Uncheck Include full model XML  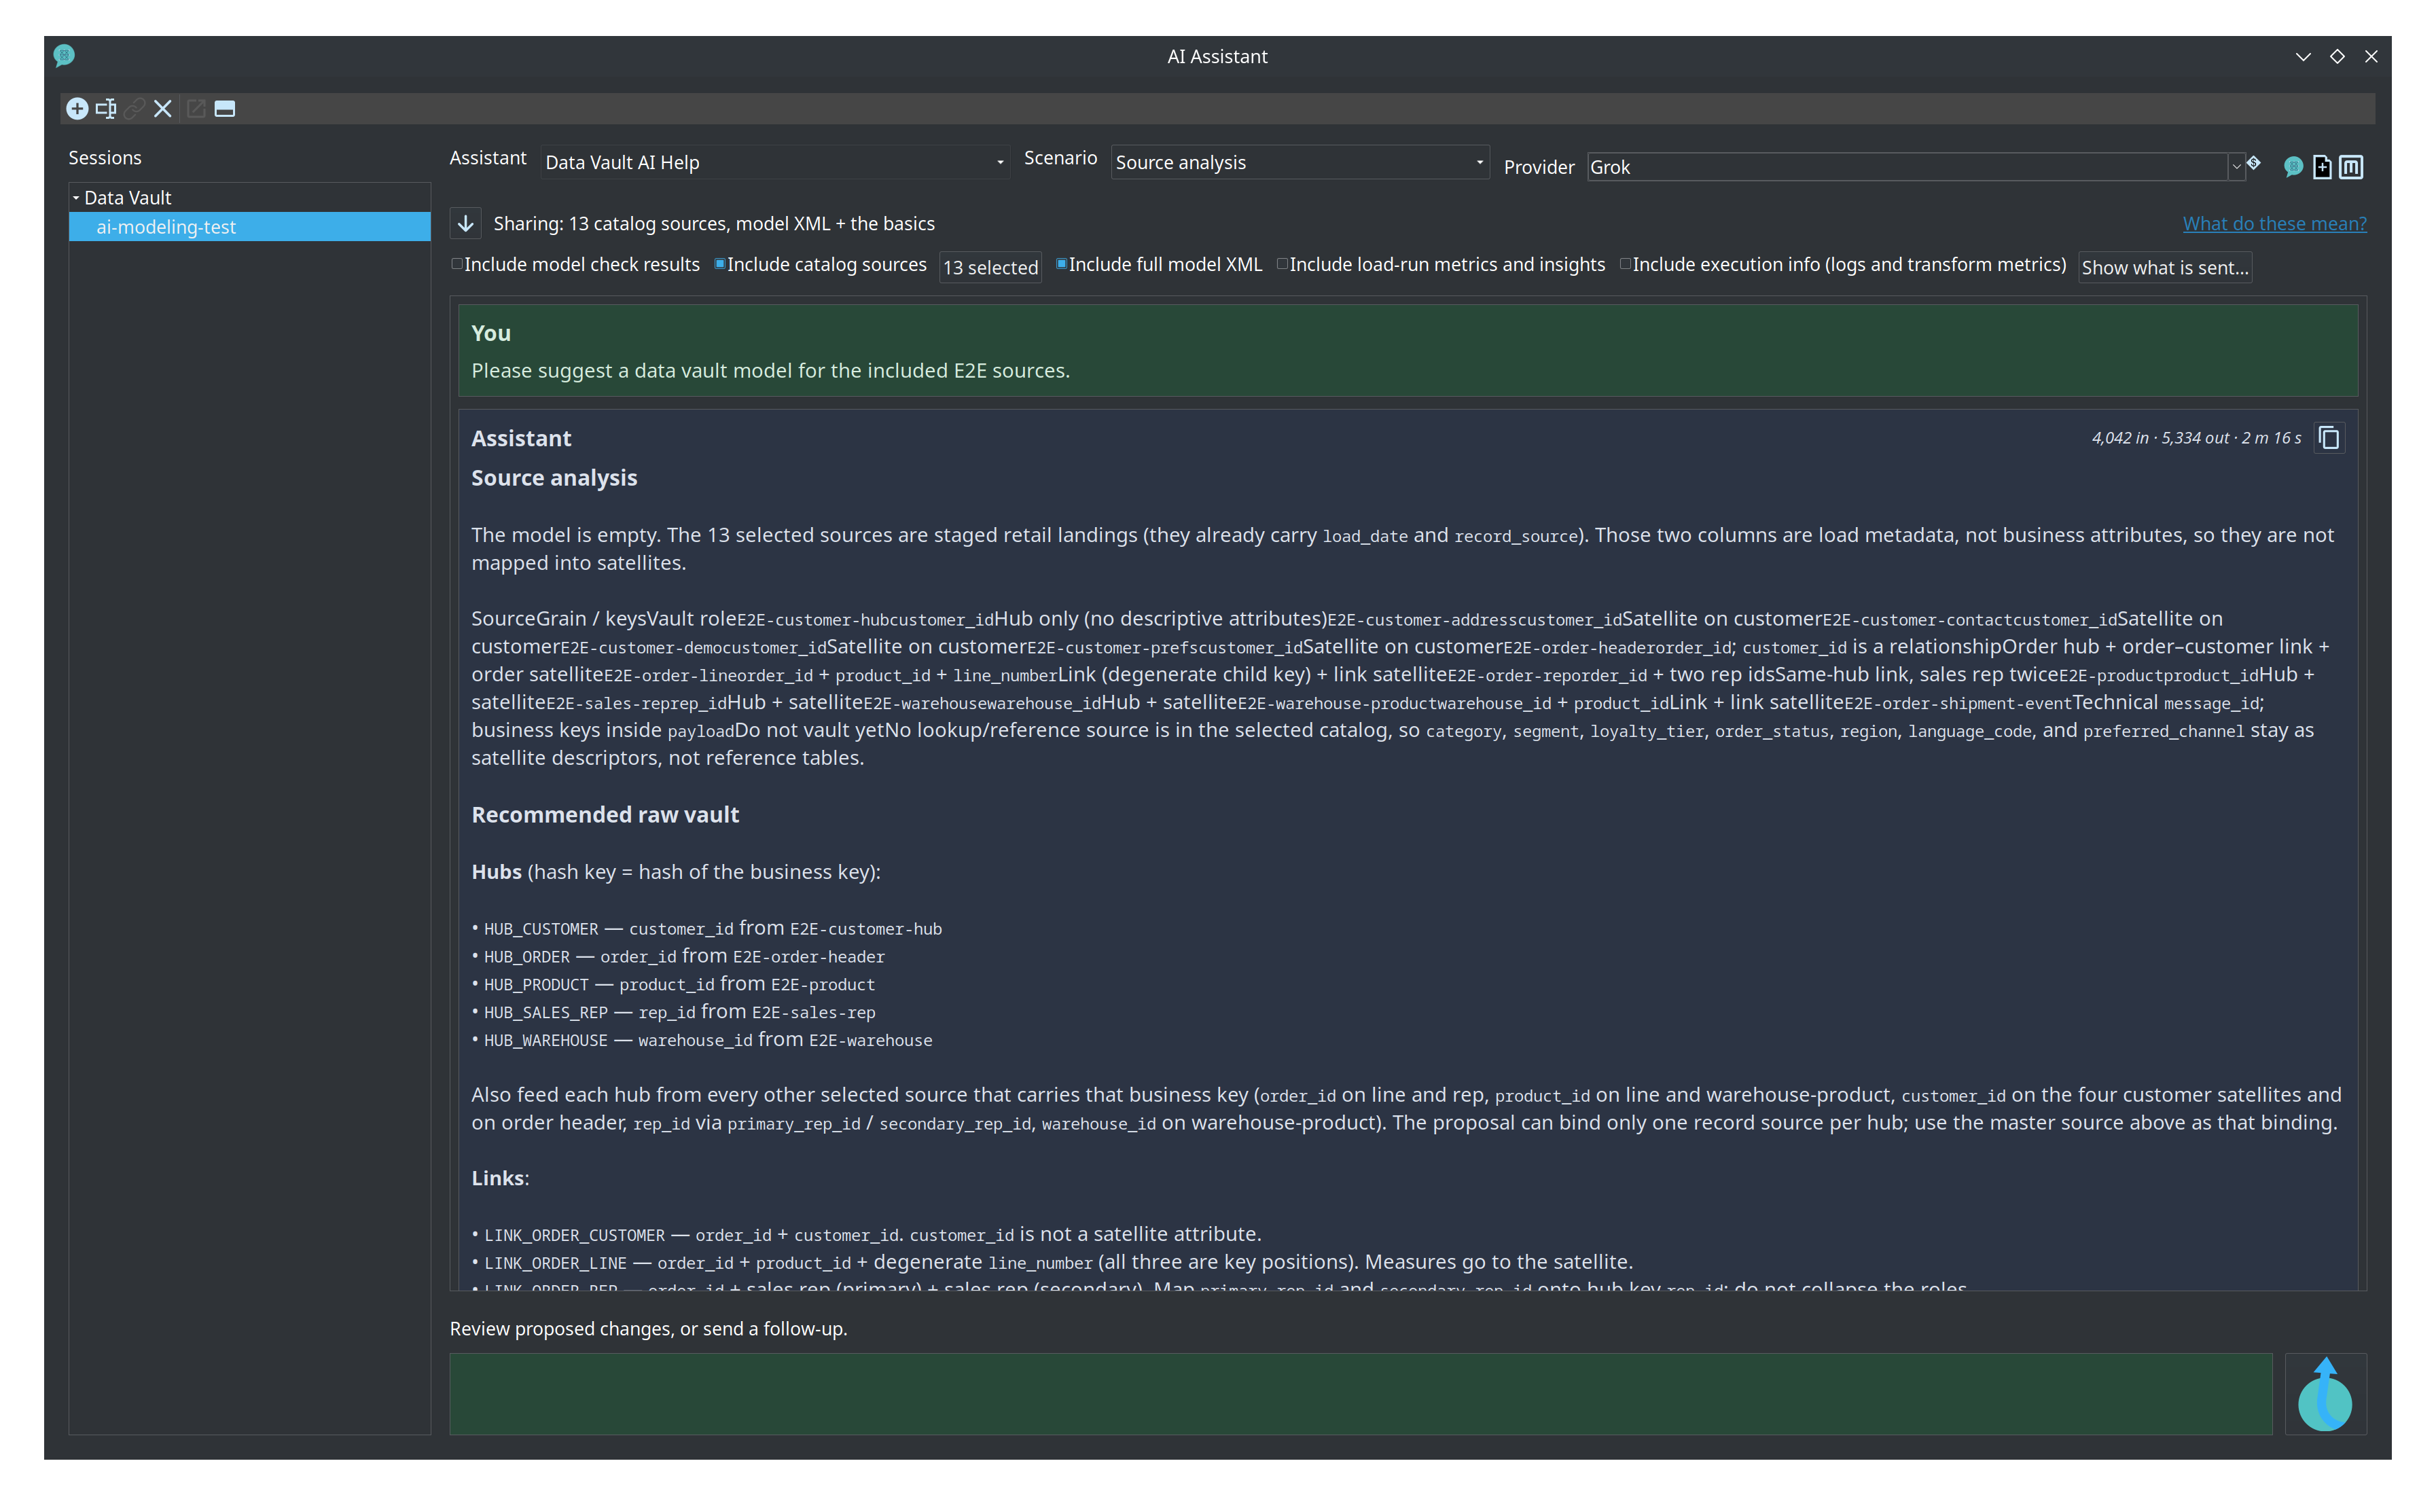(1062, 264)
